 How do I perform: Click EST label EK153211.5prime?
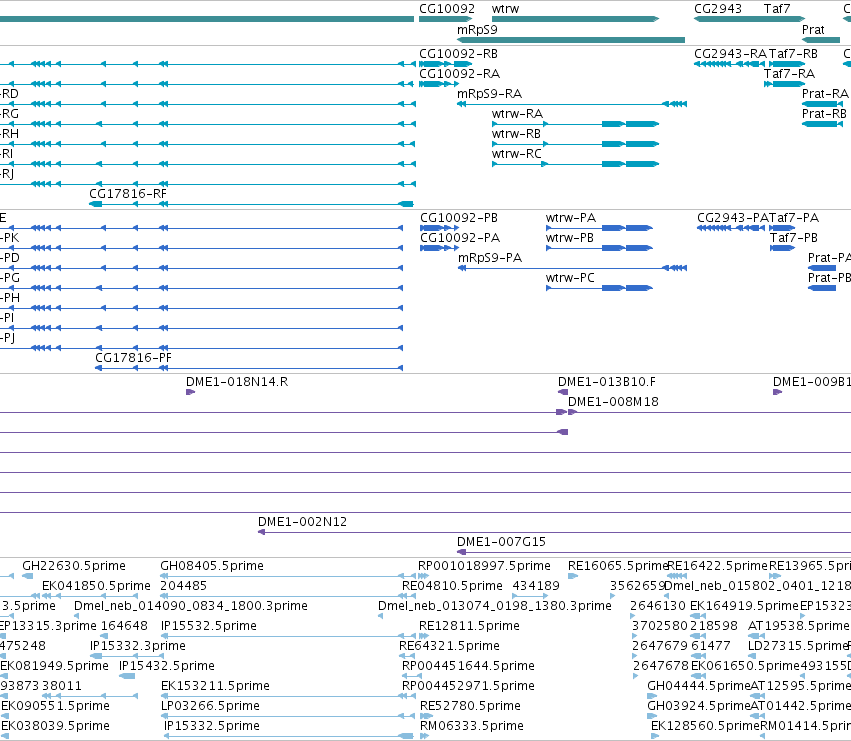coord(215,686)
